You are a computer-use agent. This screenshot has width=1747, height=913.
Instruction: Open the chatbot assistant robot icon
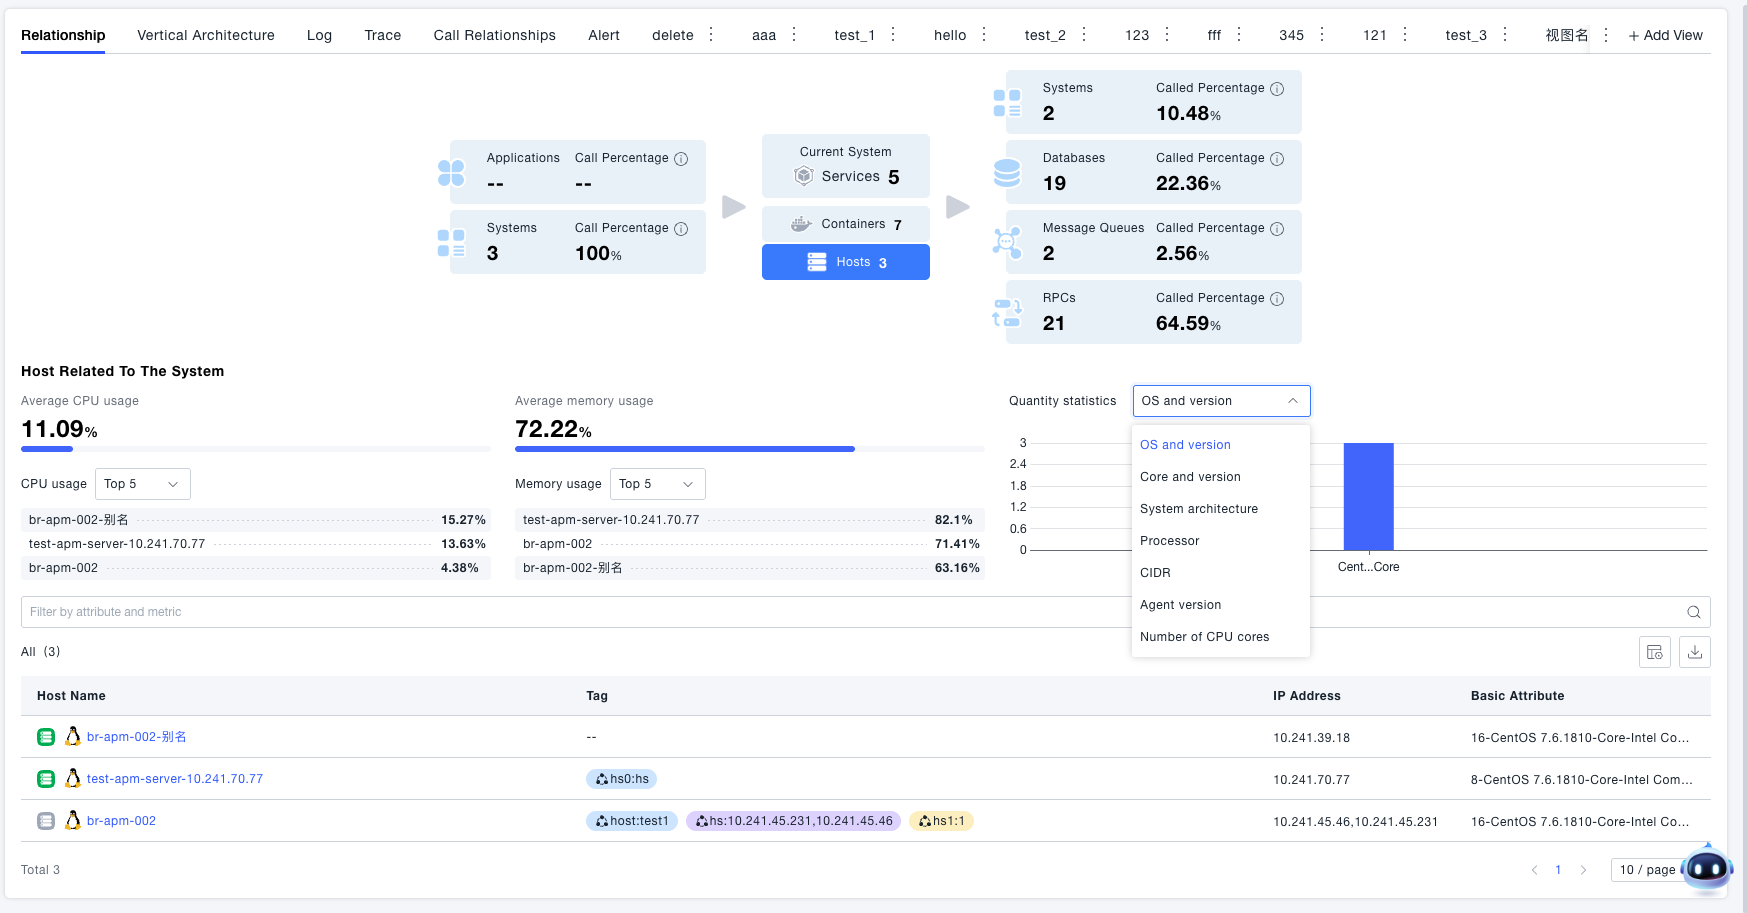pos(1706,868)
